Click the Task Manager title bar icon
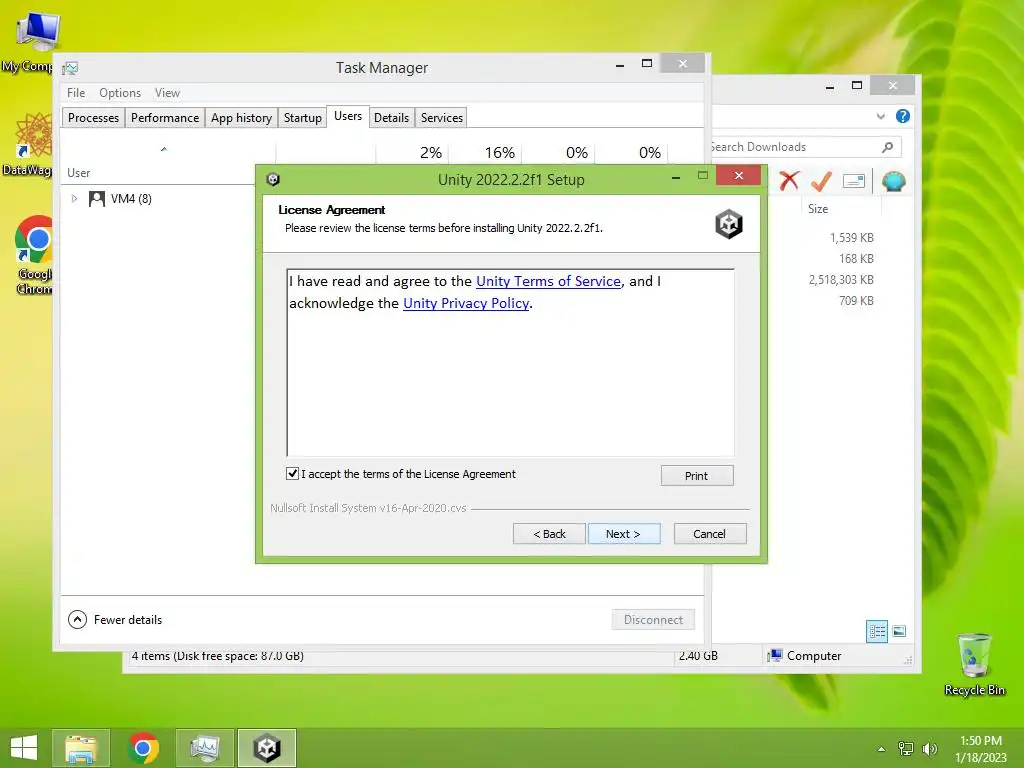The height and width of the screenshot is (768, 1024). (x=71, y=68)
